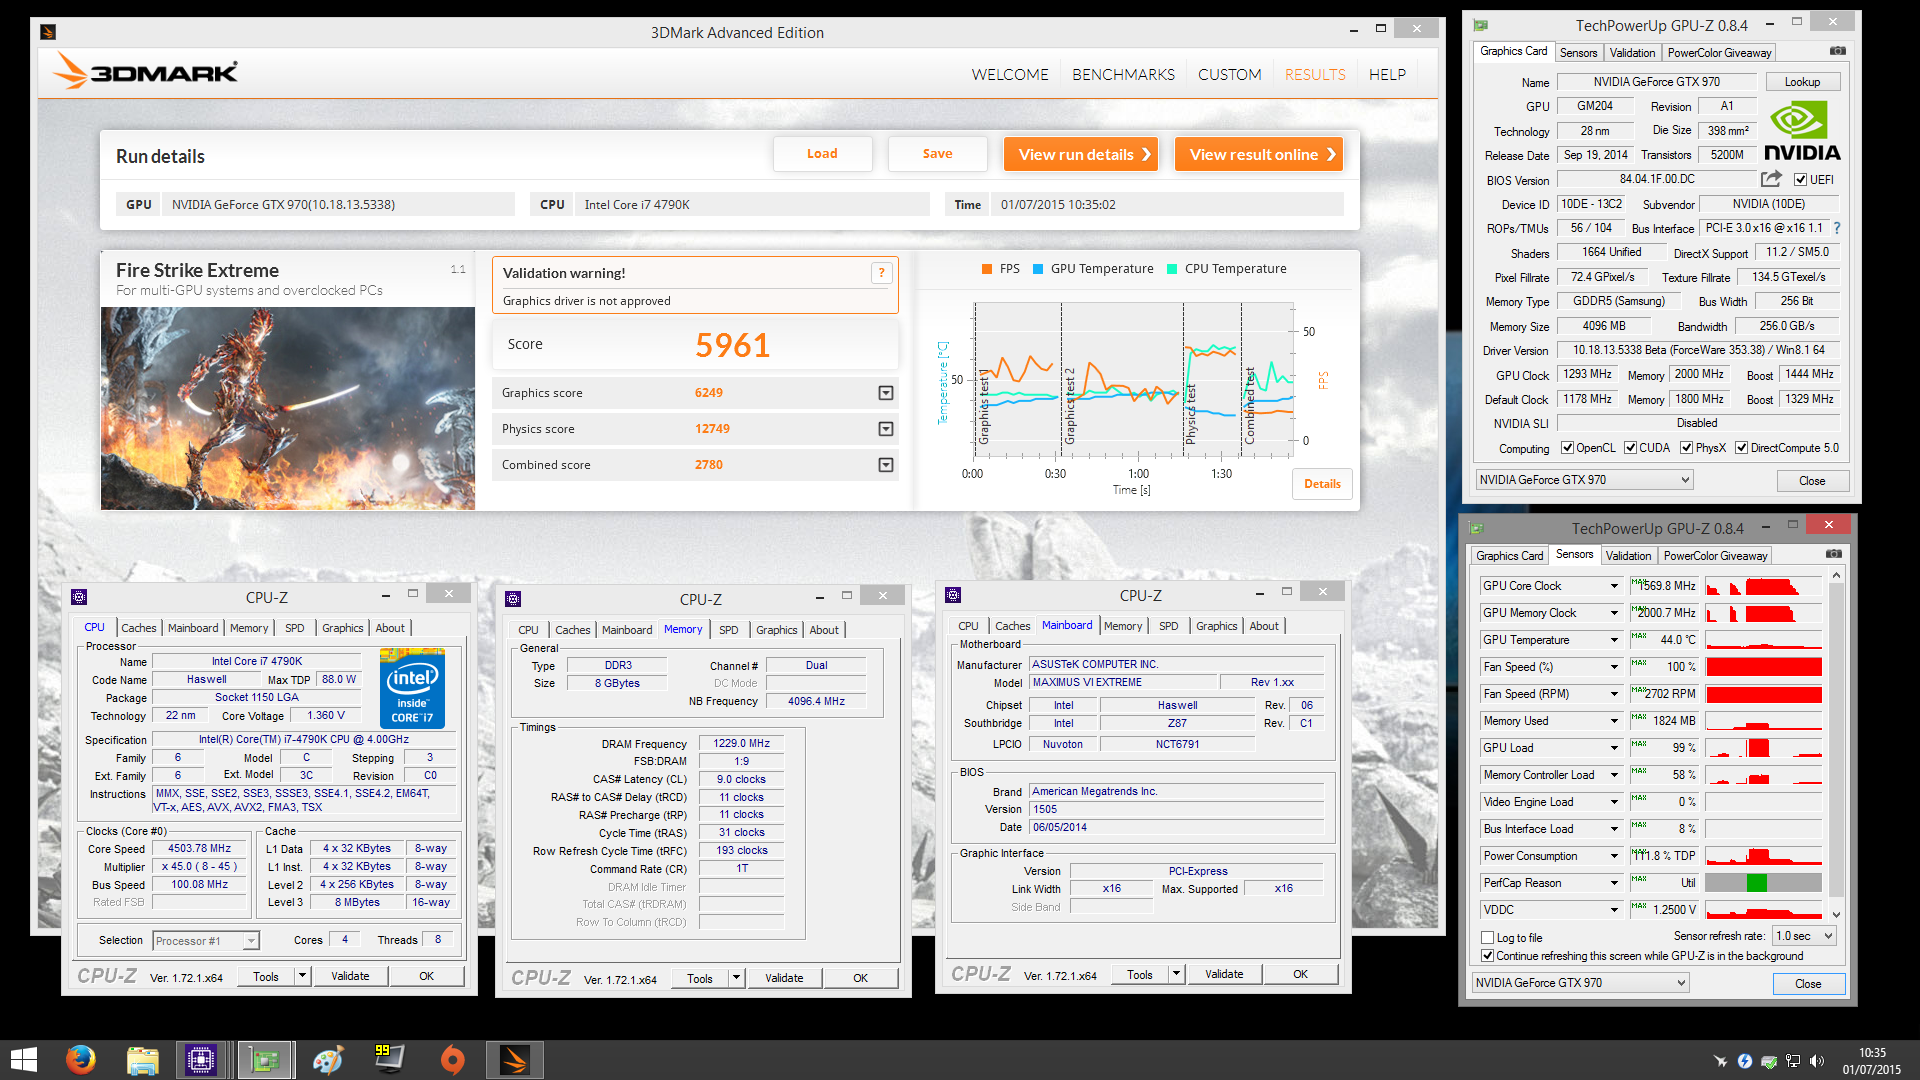
Task: Open the BENCHMARKS menu in 3DMark
Action: tap(1123, 75)
